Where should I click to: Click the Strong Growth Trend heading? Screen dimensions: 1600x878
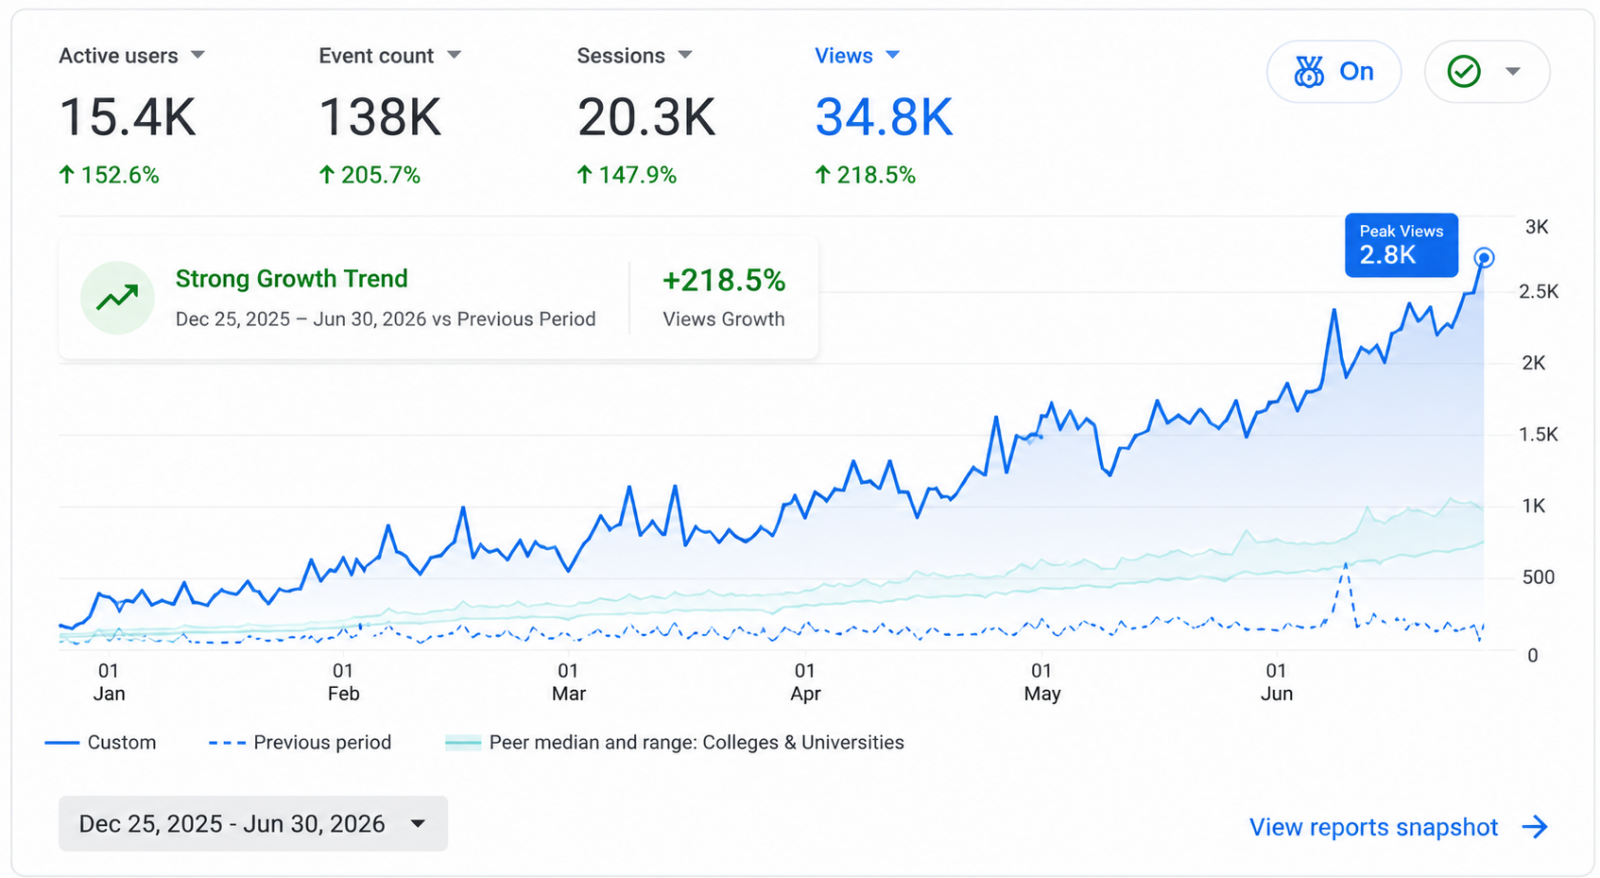pyautogui.click(x=292, y=278)
